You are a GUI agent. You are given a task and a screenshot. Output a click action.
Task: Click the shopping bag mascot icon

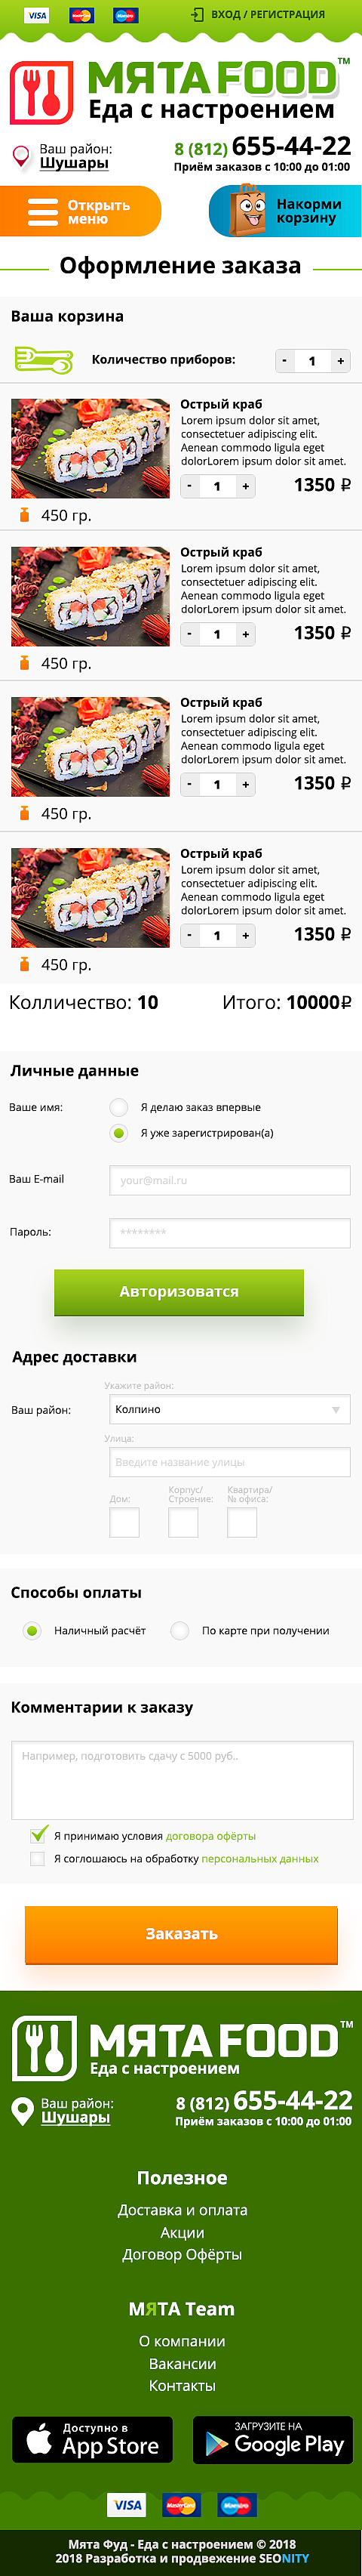[249, 211]
